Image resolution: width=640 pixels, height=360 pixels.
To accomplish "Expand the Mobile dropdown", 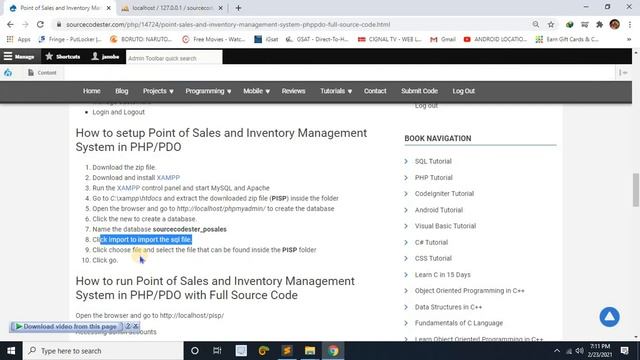I will (256, 91).
